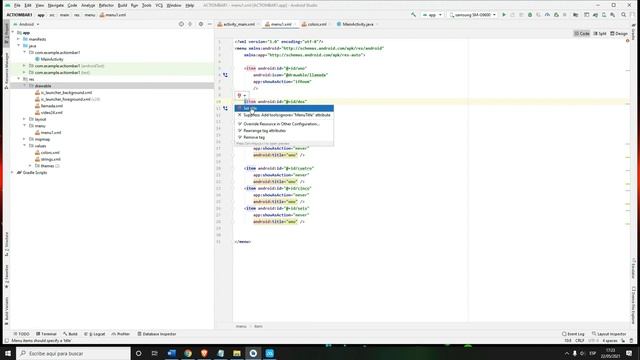Open the Layout Inspector

[609, 334]
